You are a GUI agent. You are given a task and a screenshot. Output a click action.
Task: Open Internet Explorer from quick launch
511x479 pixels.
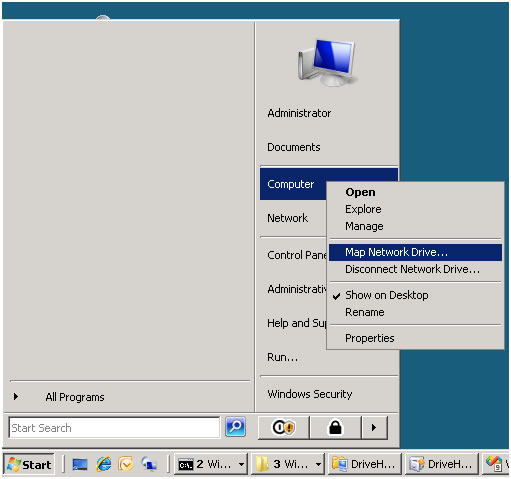click(x=104, y=464)
